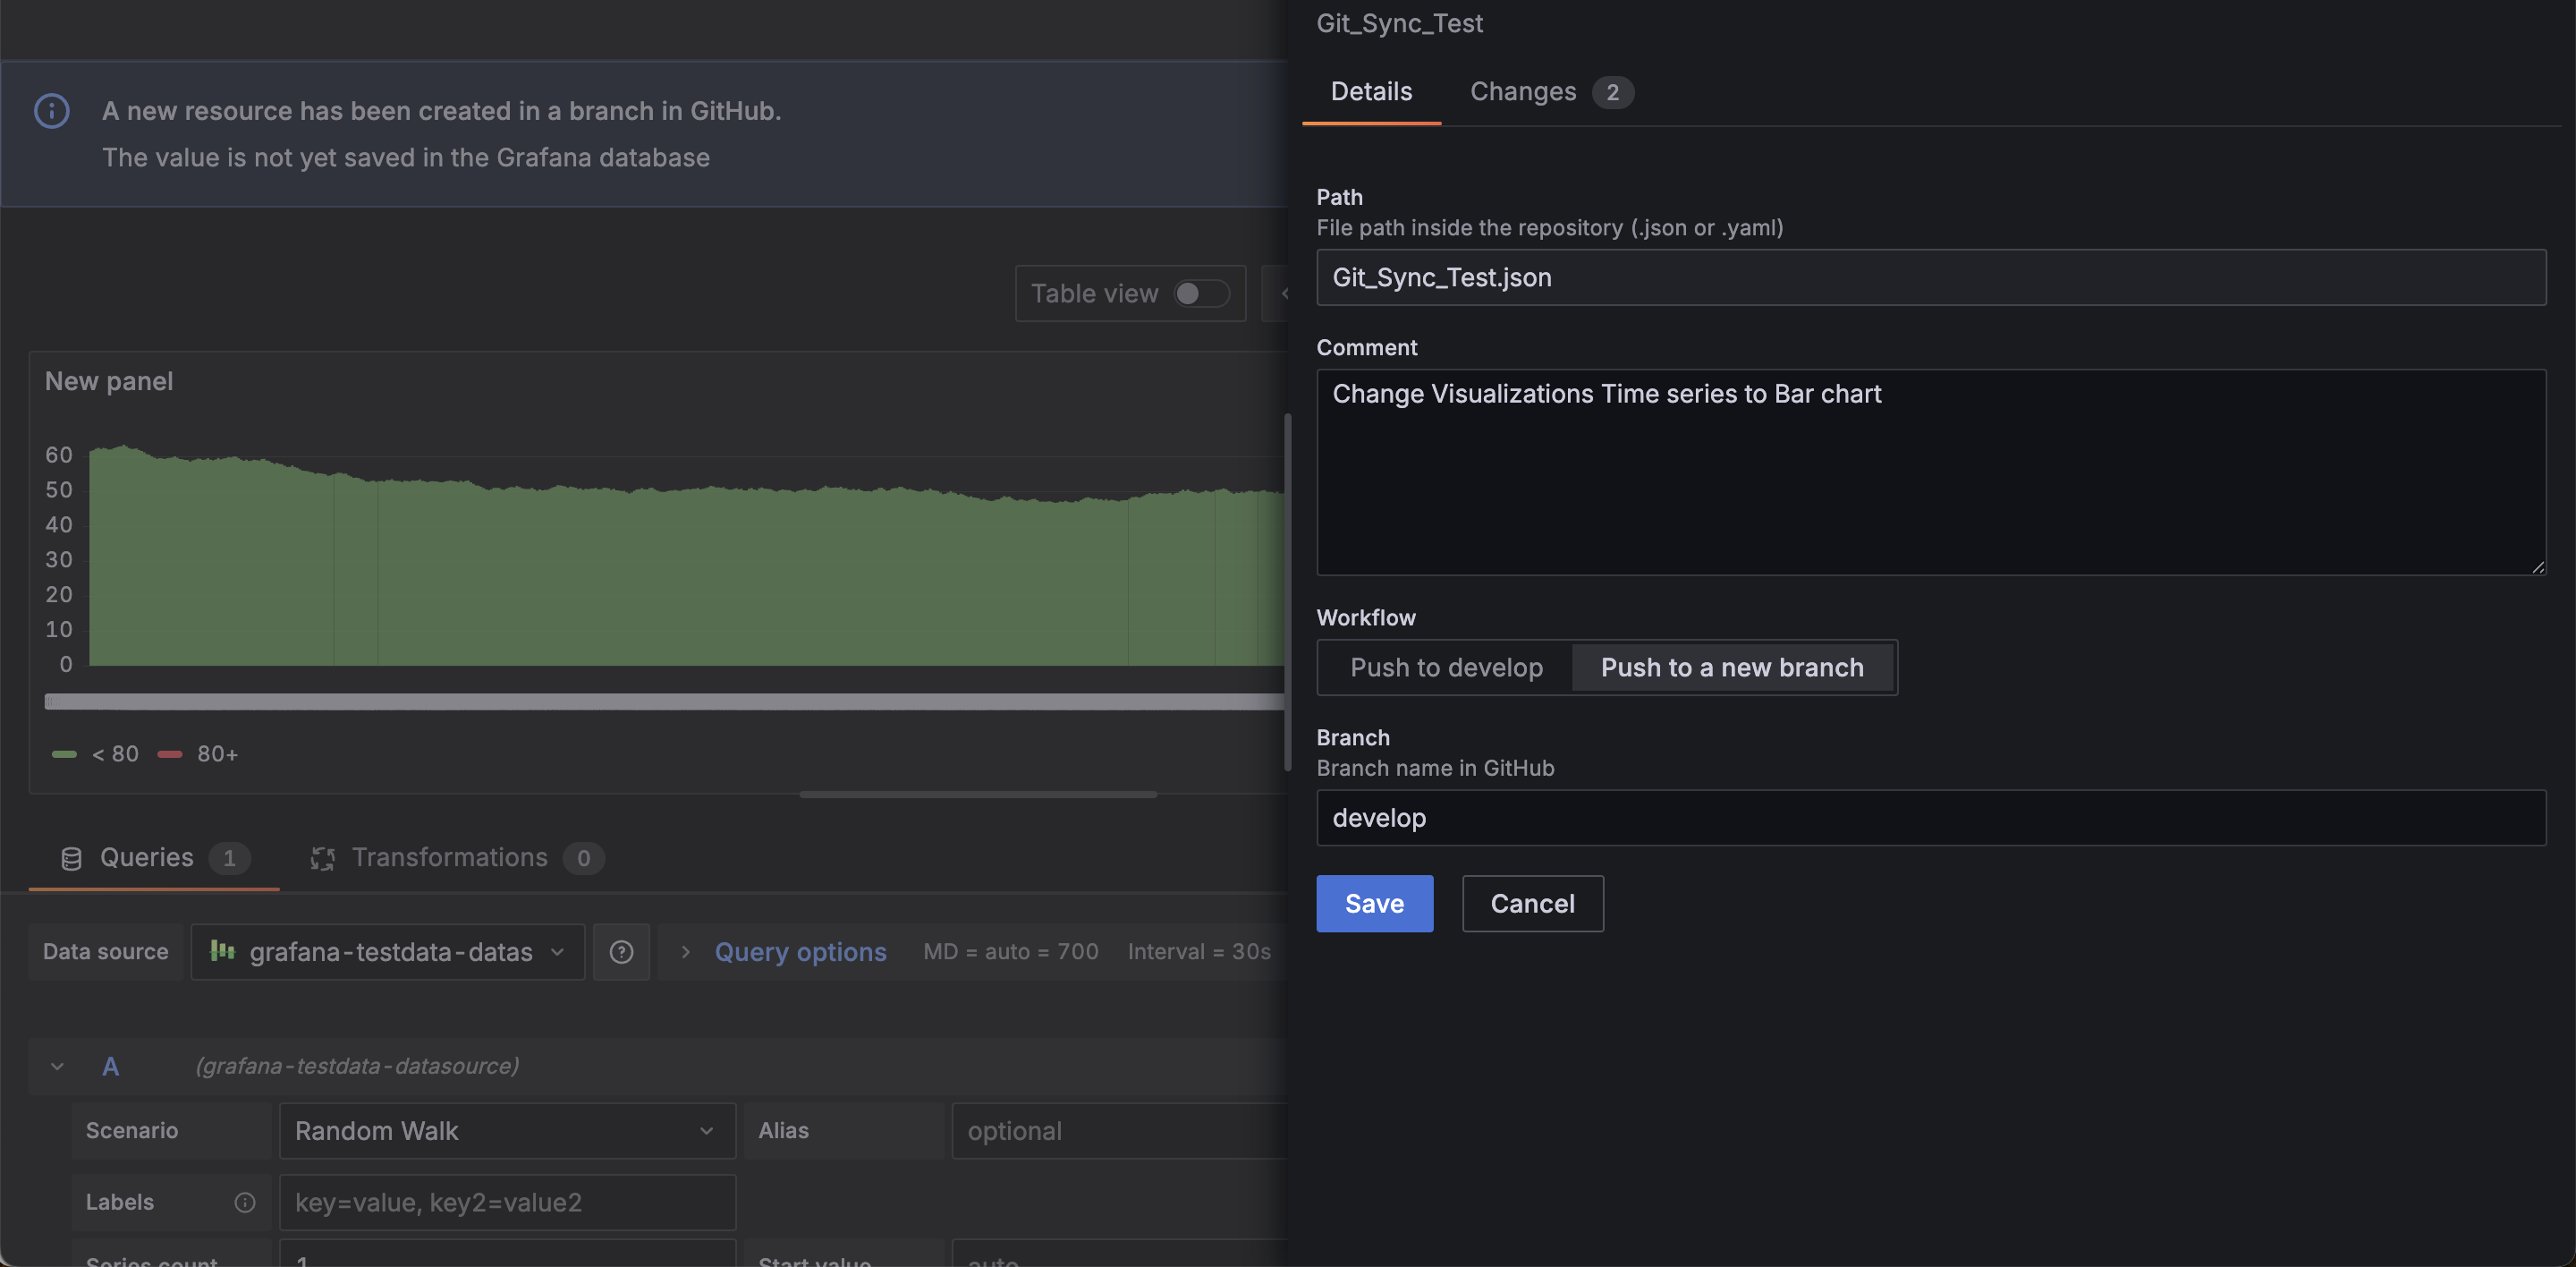
Task: Click the '< 80' green legend entry
Action: coord(95,755)
